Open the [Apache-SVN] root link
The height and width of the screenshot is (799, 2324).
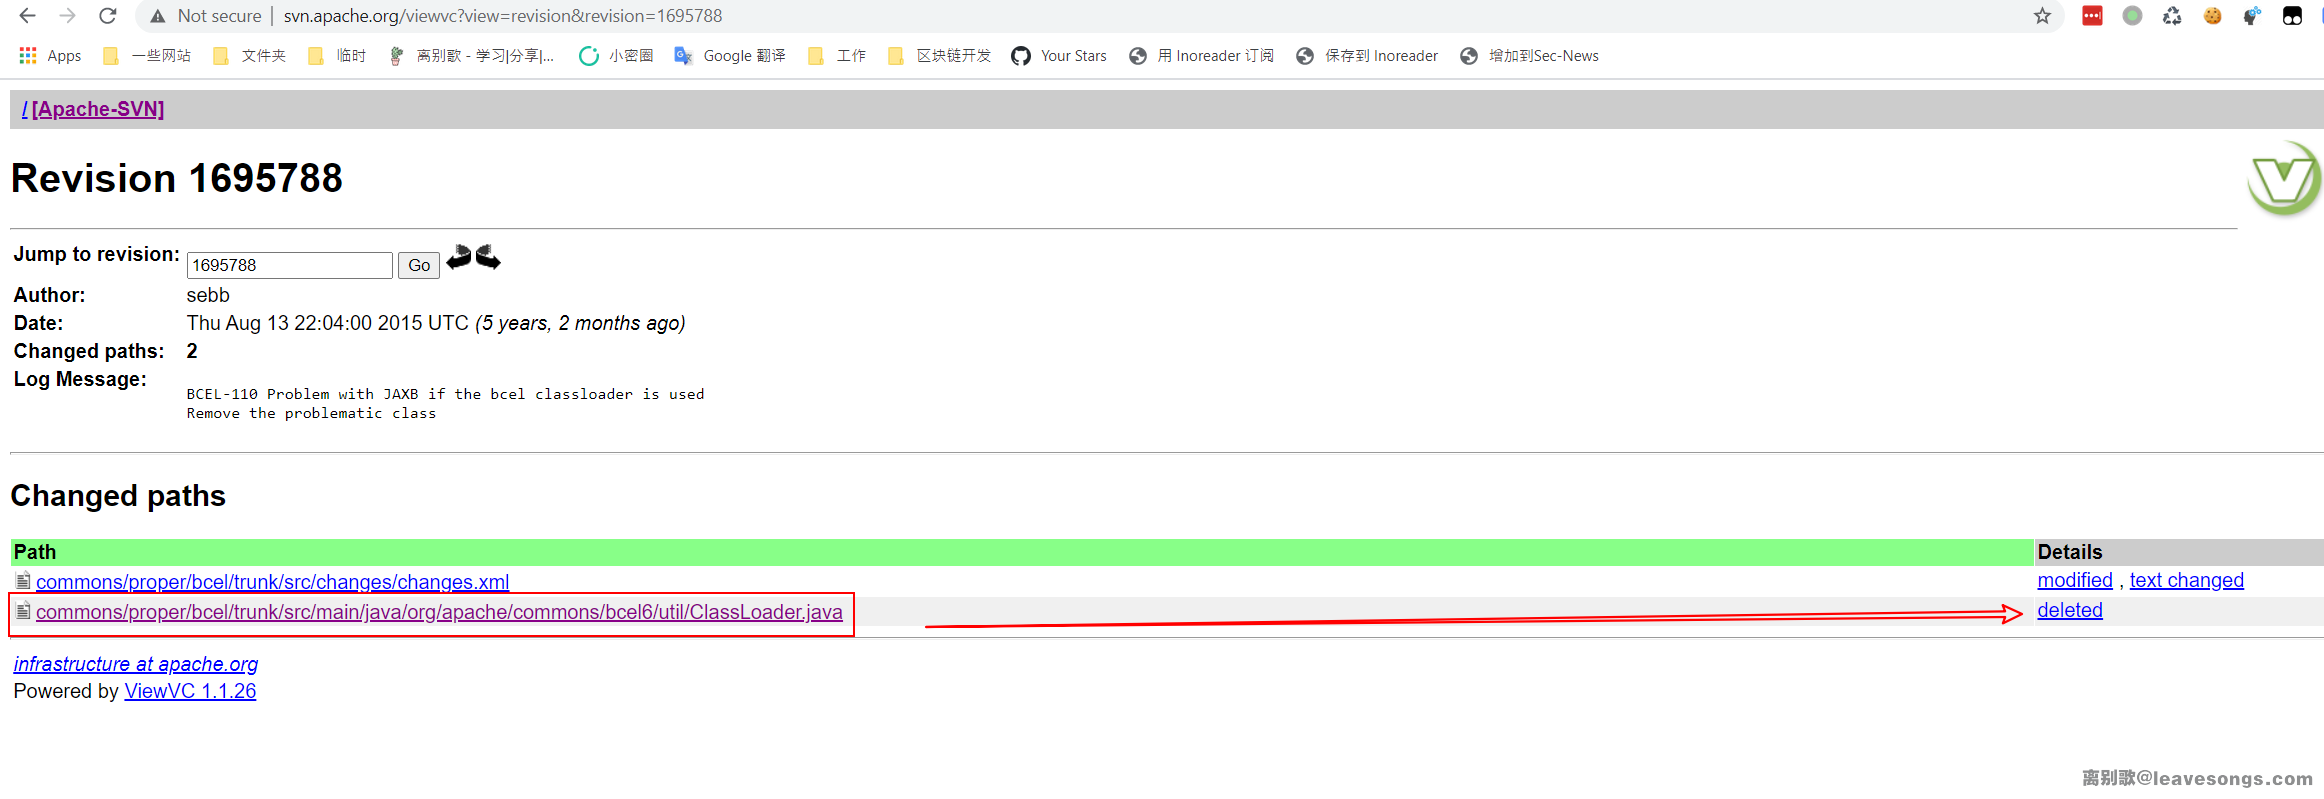click(98, 109)
